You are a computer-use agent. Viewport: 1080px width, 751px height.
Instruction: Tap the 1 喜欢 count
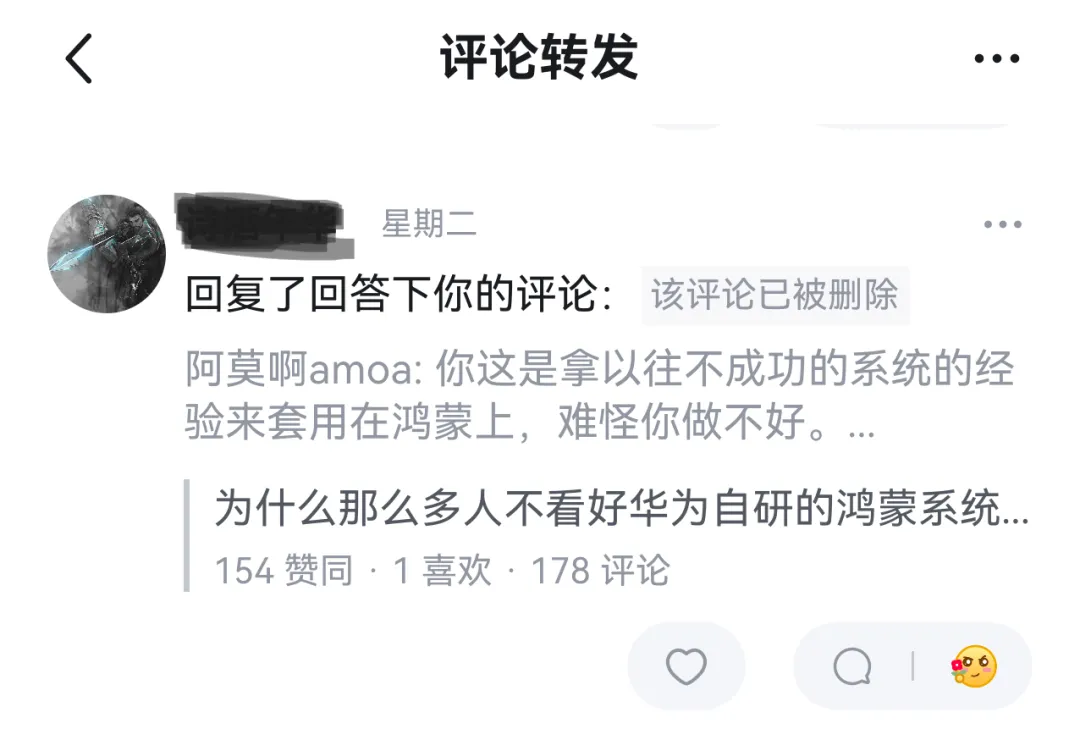coord(442,570)
